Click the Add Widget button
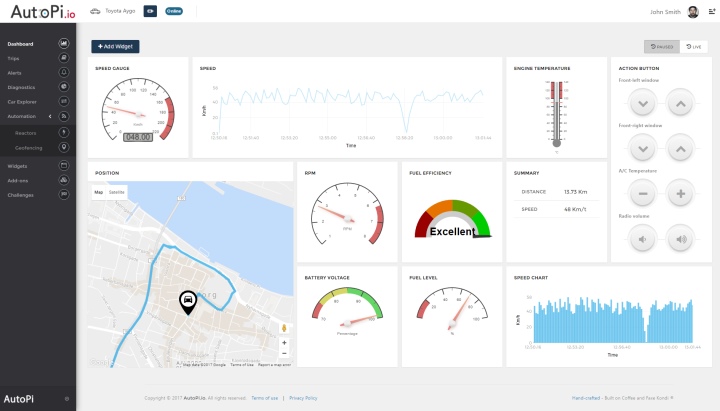The width and height of the screenshot is (720, 411). (x=115, y=46)
